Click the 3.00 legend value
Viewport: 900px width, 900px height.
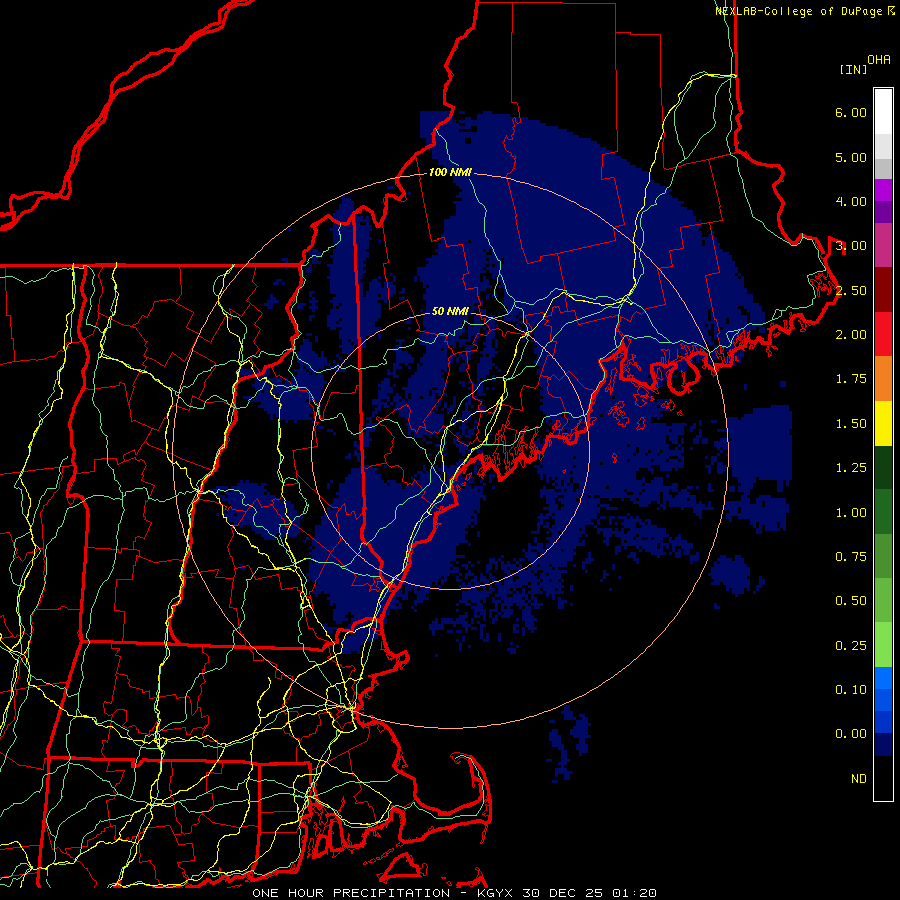(x=851, y=246)
